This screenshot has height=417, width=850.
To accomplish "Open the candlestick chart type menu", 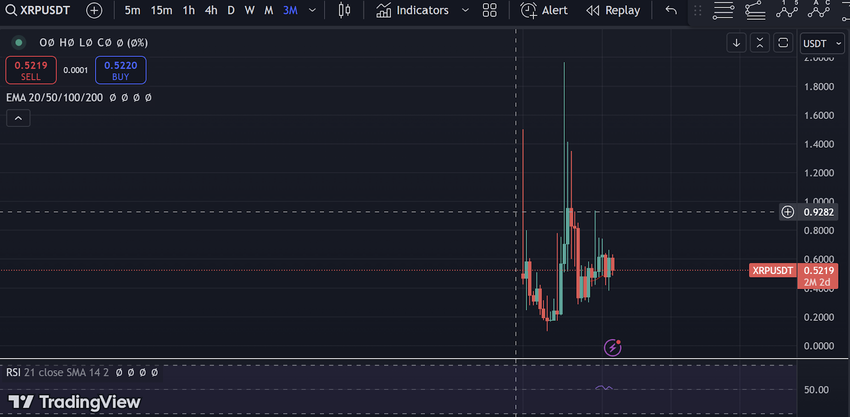I will pos(344,10).
